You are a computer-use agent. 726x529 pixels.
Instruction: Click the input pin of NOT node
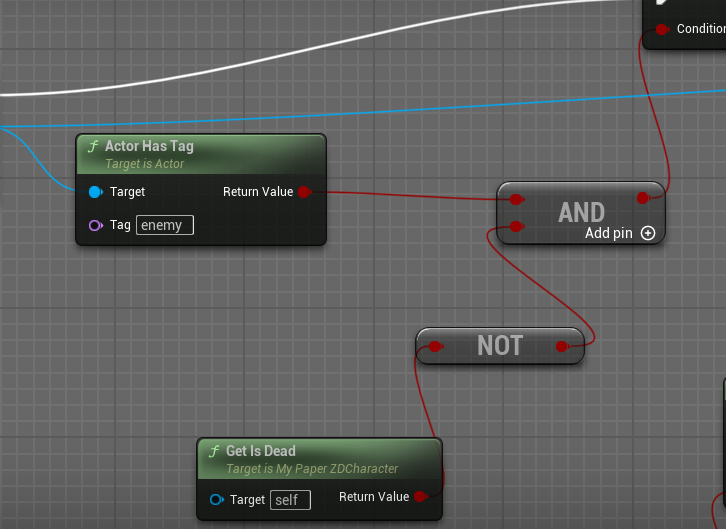tap(435, 346)
